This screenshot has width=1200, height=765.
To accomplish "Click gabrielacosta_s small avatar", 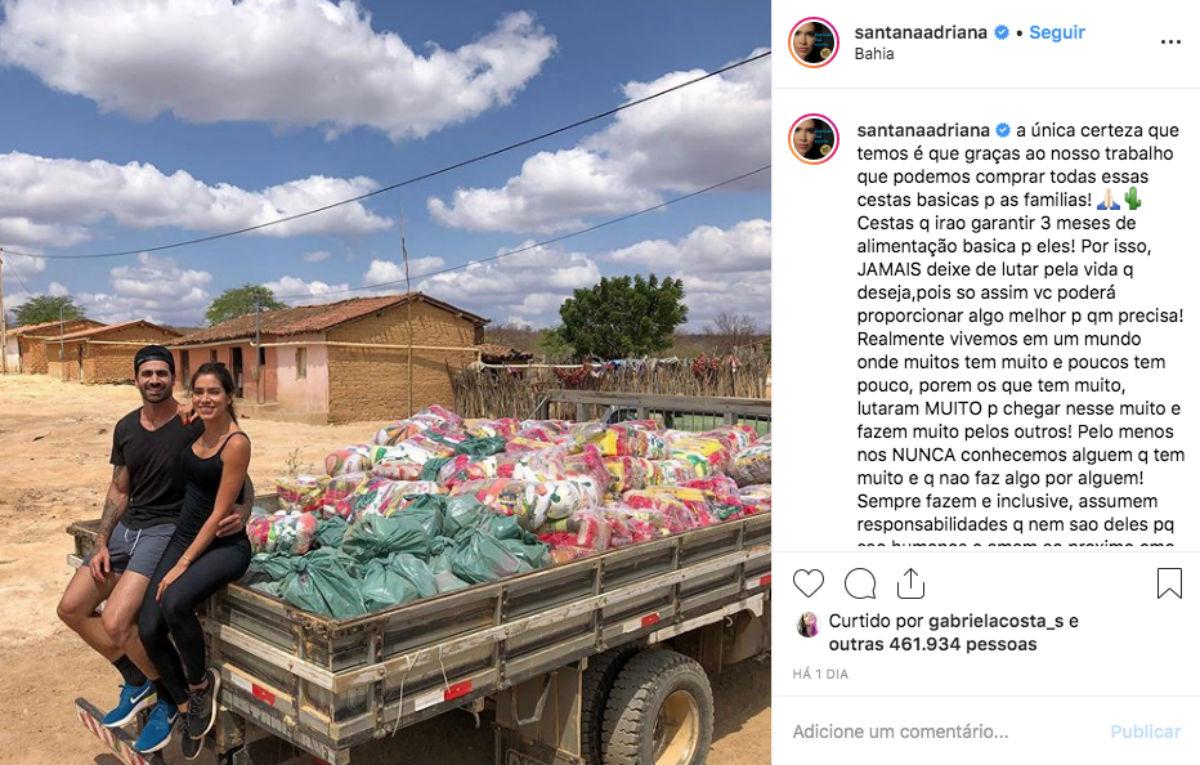I will point(806,625).
